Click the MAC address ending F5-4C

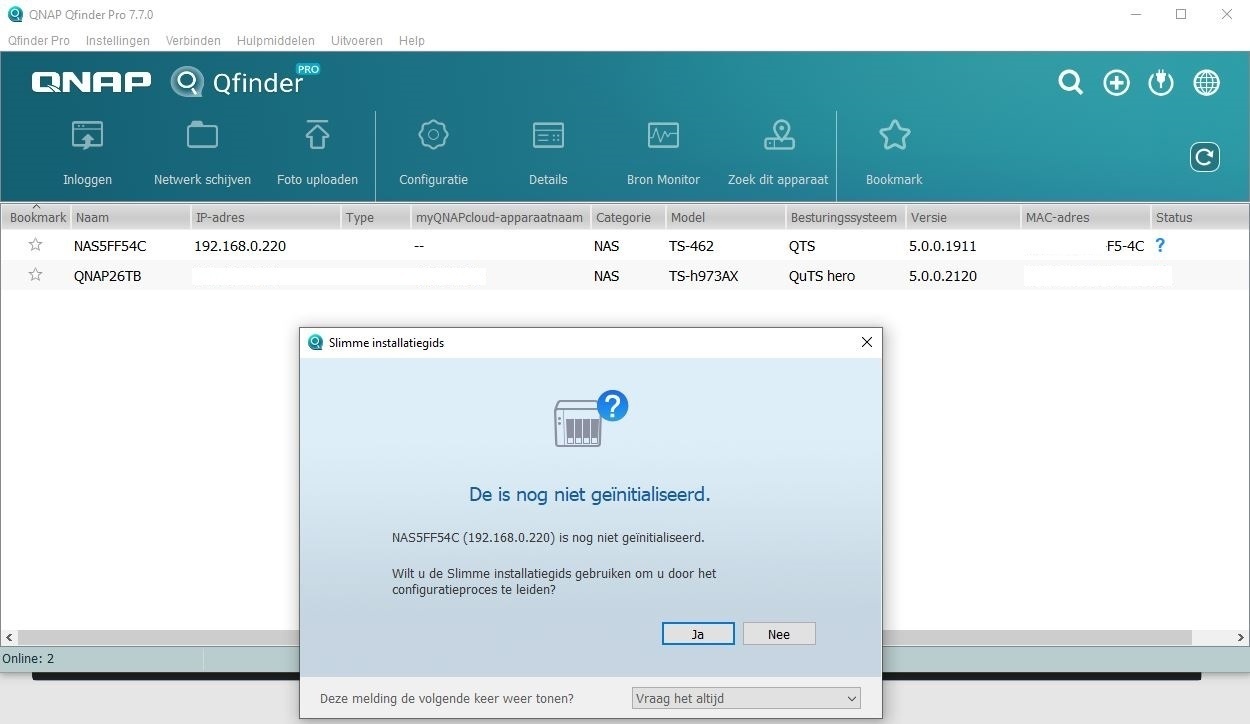point(1125,246)
